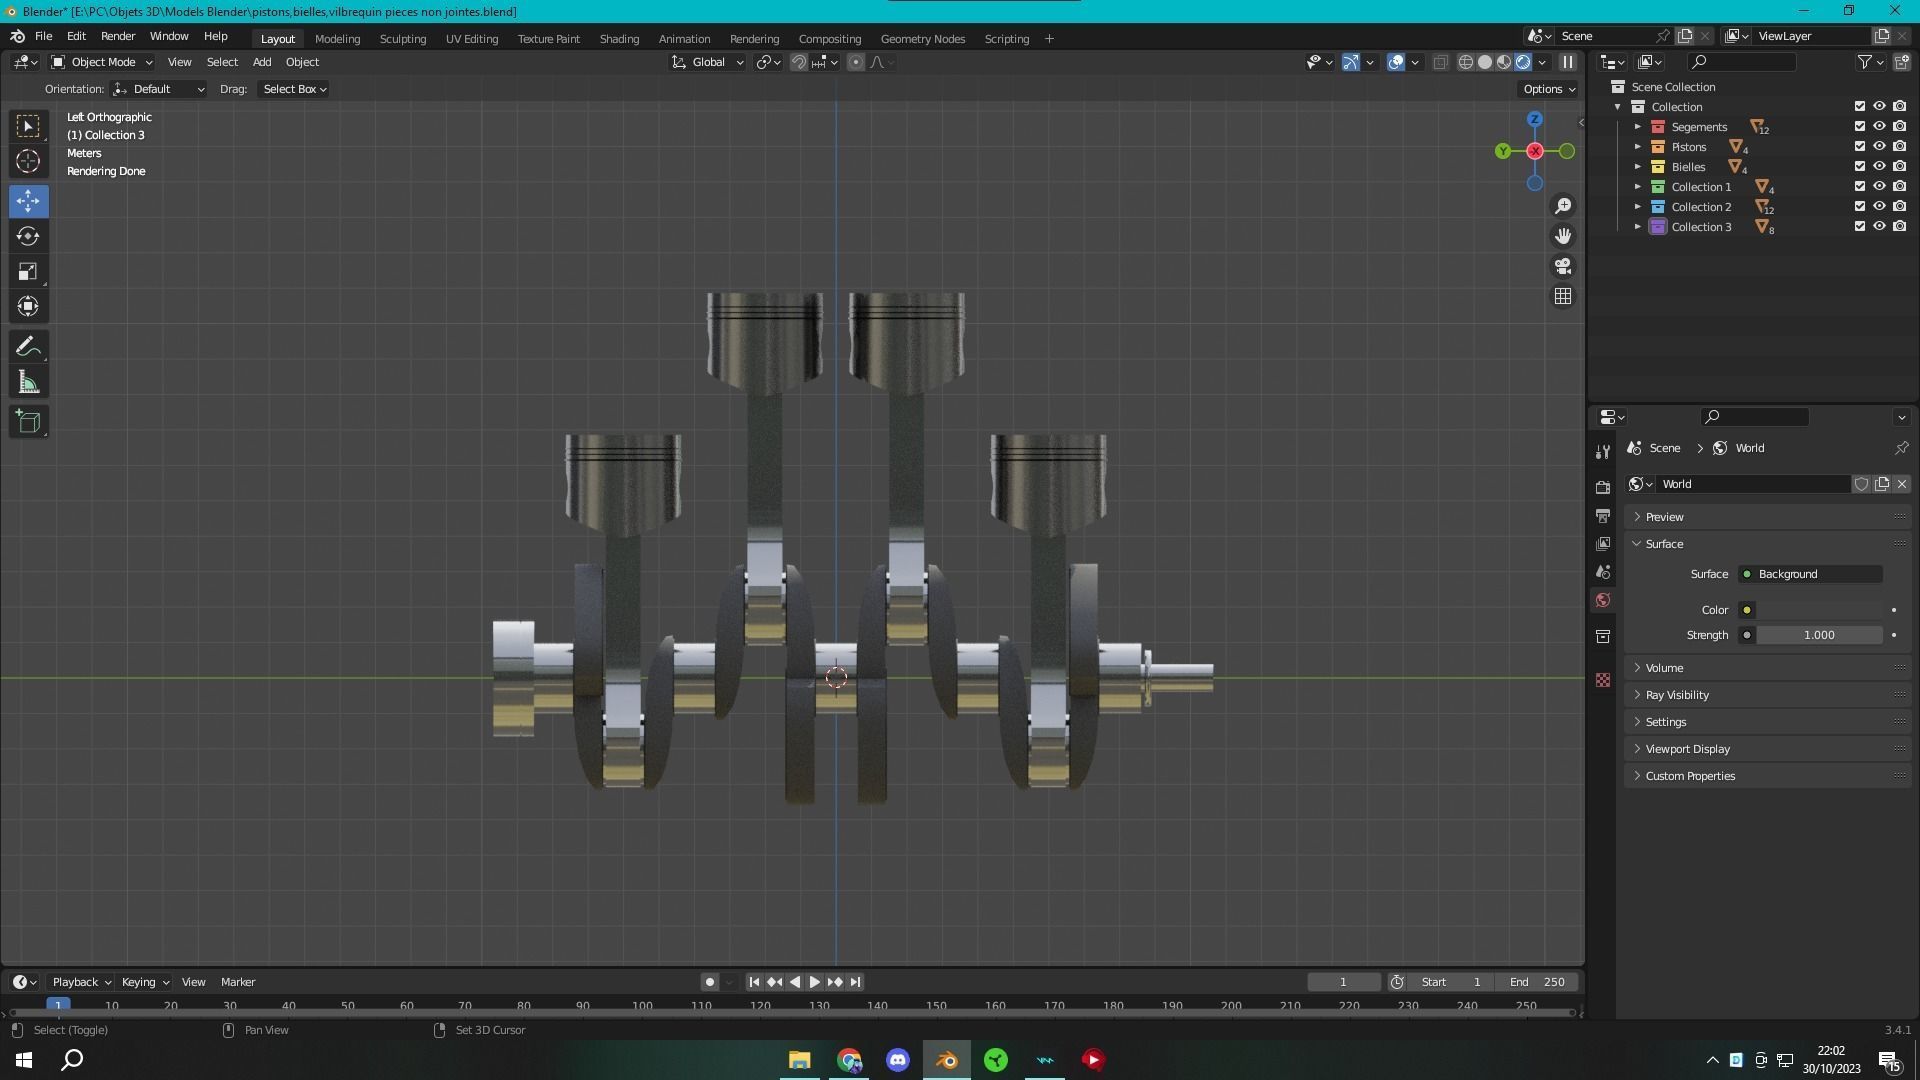1920x1080 pixels.
Task: Select the Annotate tool
Action: (x=28, y=347)
